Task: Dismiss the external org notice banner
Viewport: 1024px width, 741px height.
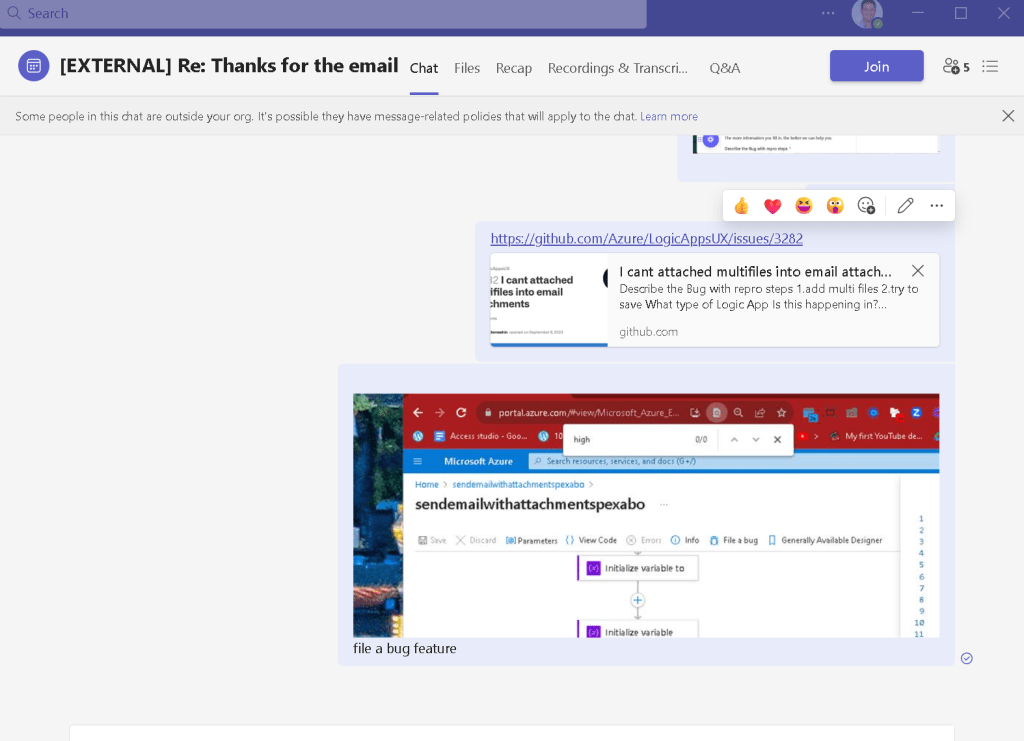Action: [1008, 116]
